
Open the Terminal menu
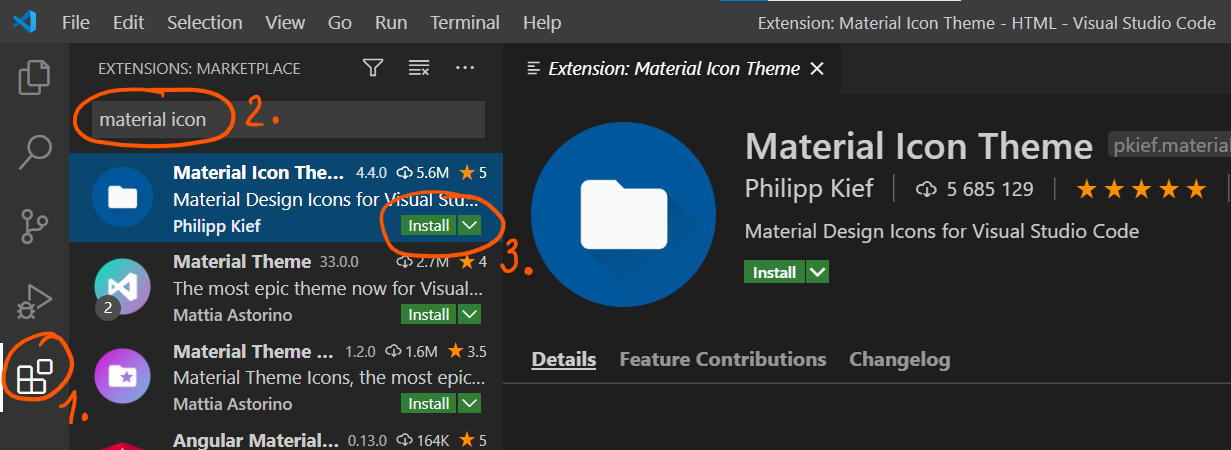pos(465,22)
